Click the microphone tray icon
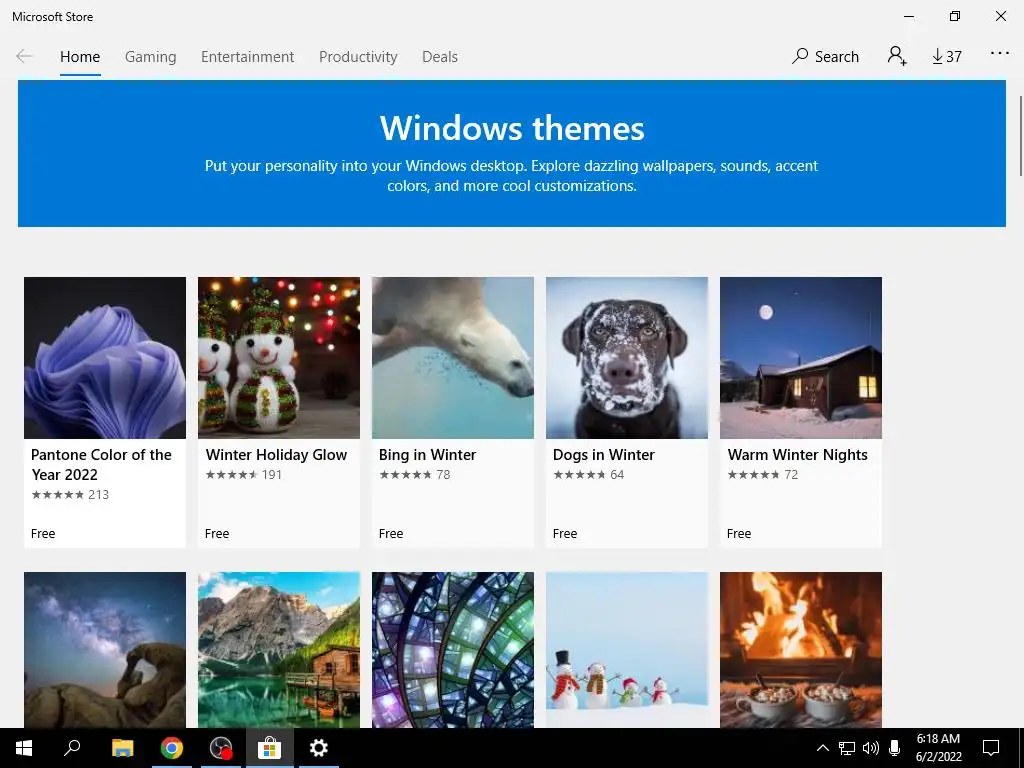Image resolution: width=1024 pixels, height=768 pixels. click(895, 748)
